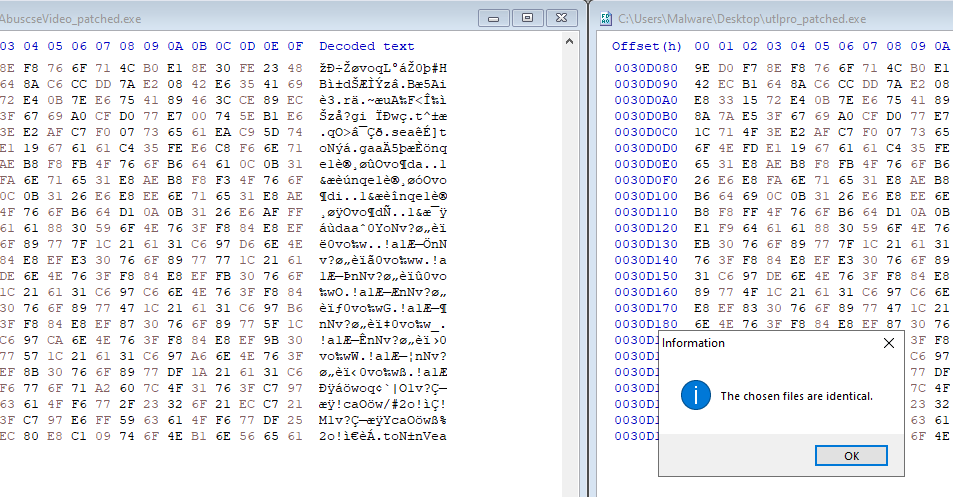Select offset 0030D110 in the right window

(645, 212)
